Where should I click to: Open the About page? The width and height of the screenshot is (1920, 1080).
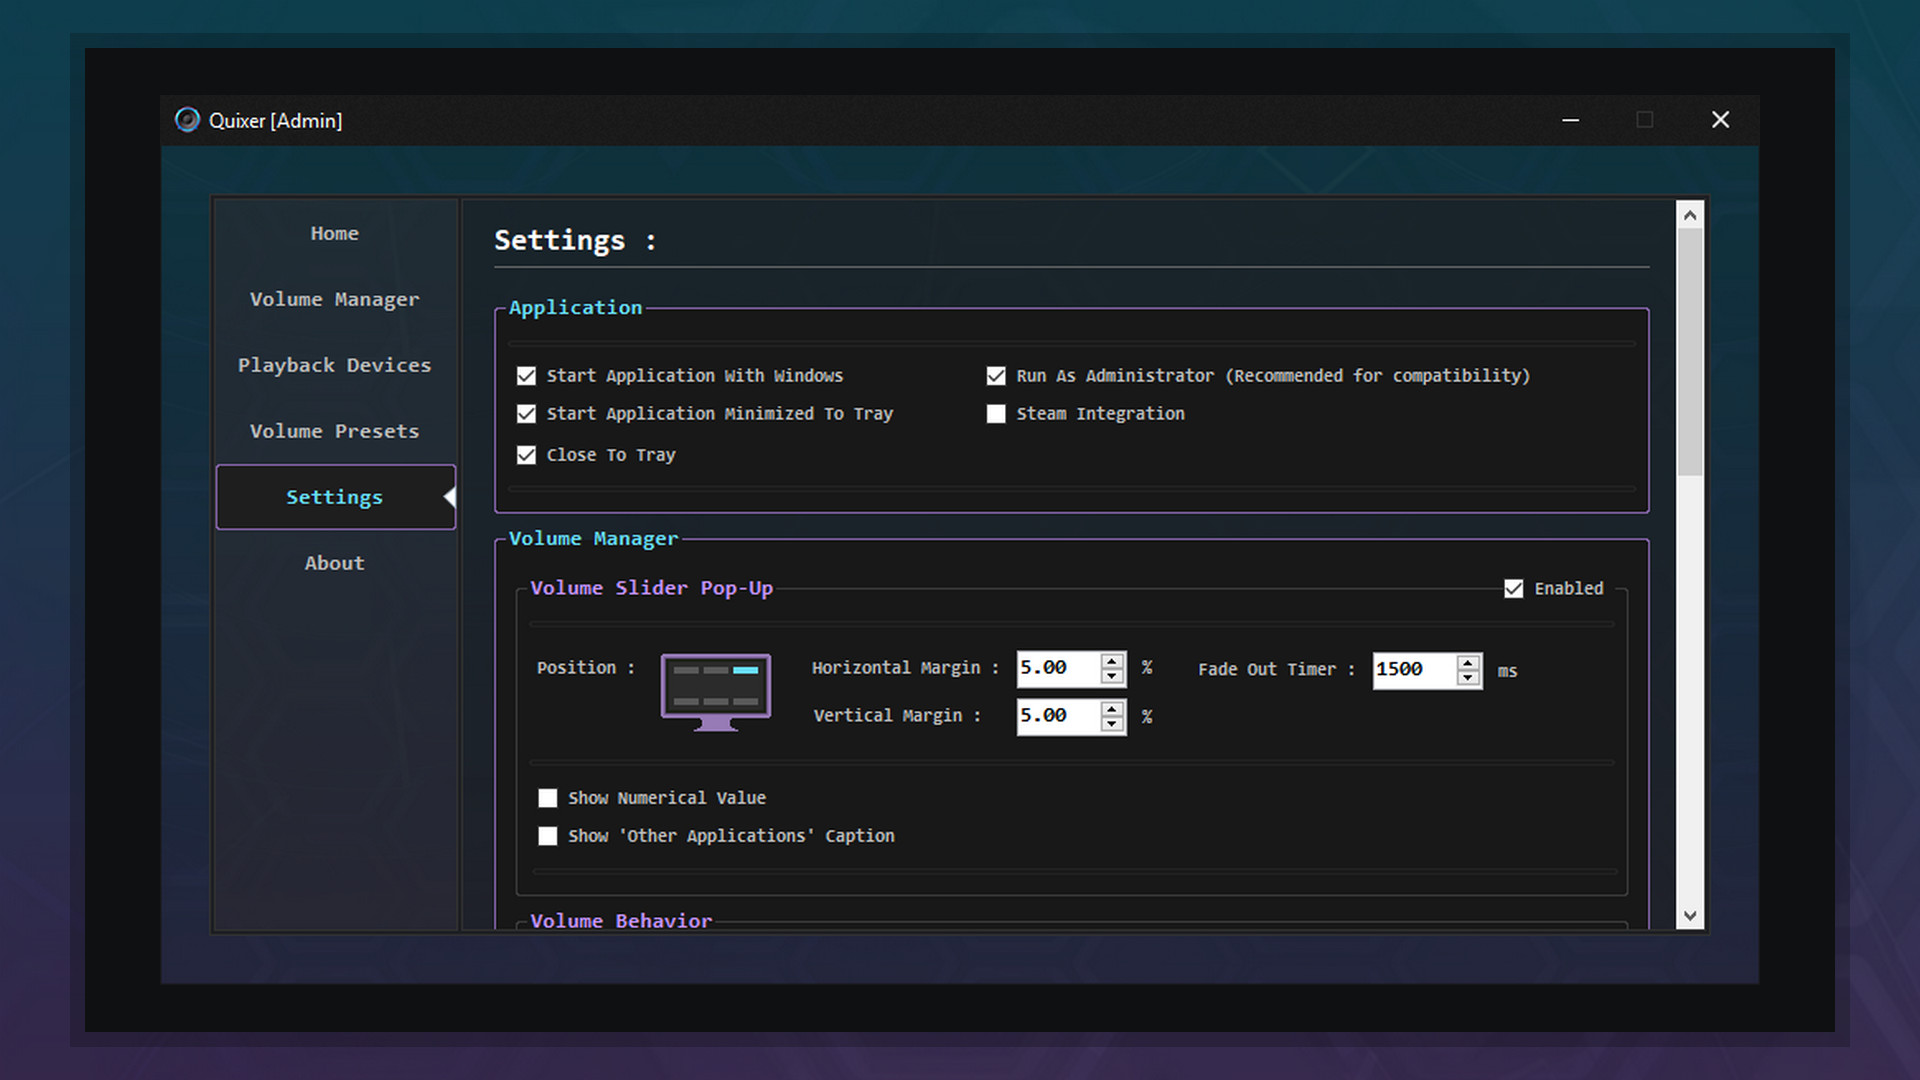point(334,562)
